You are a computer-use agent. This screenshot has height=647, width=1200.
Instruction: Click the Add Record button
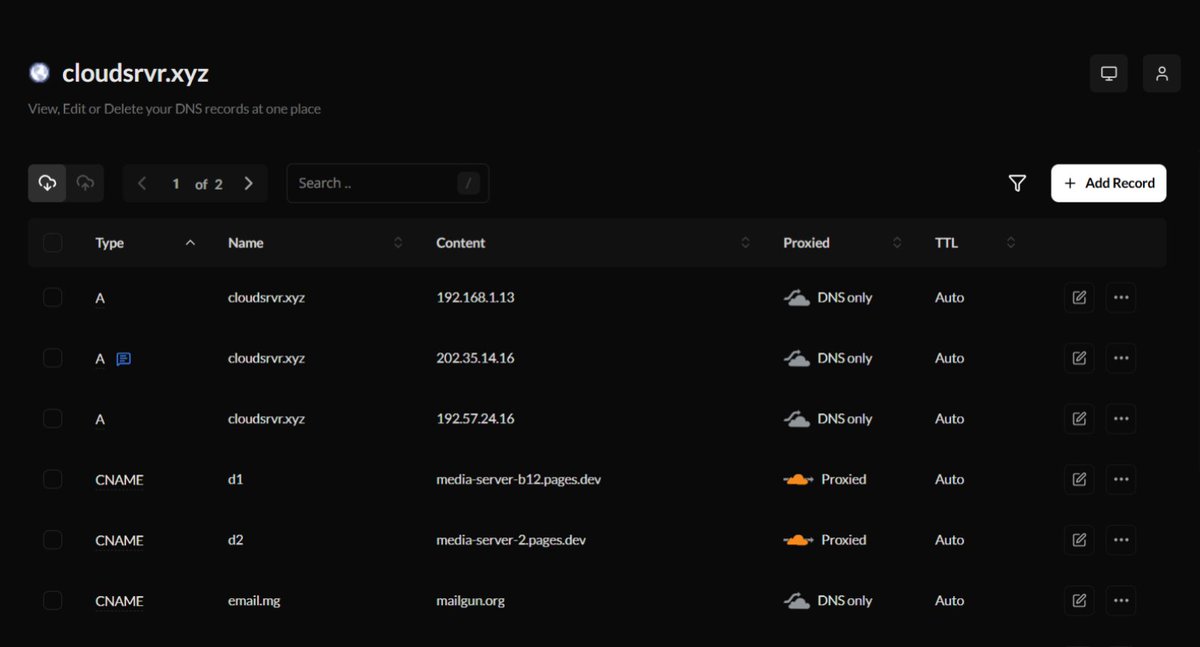(x=1109, y=183)
